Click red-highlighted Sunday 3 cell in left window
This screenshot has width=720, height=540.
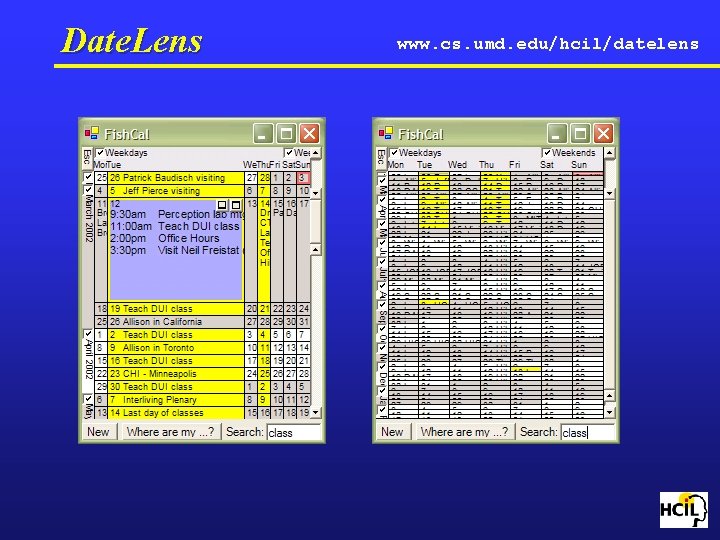(x=303, y=178)
